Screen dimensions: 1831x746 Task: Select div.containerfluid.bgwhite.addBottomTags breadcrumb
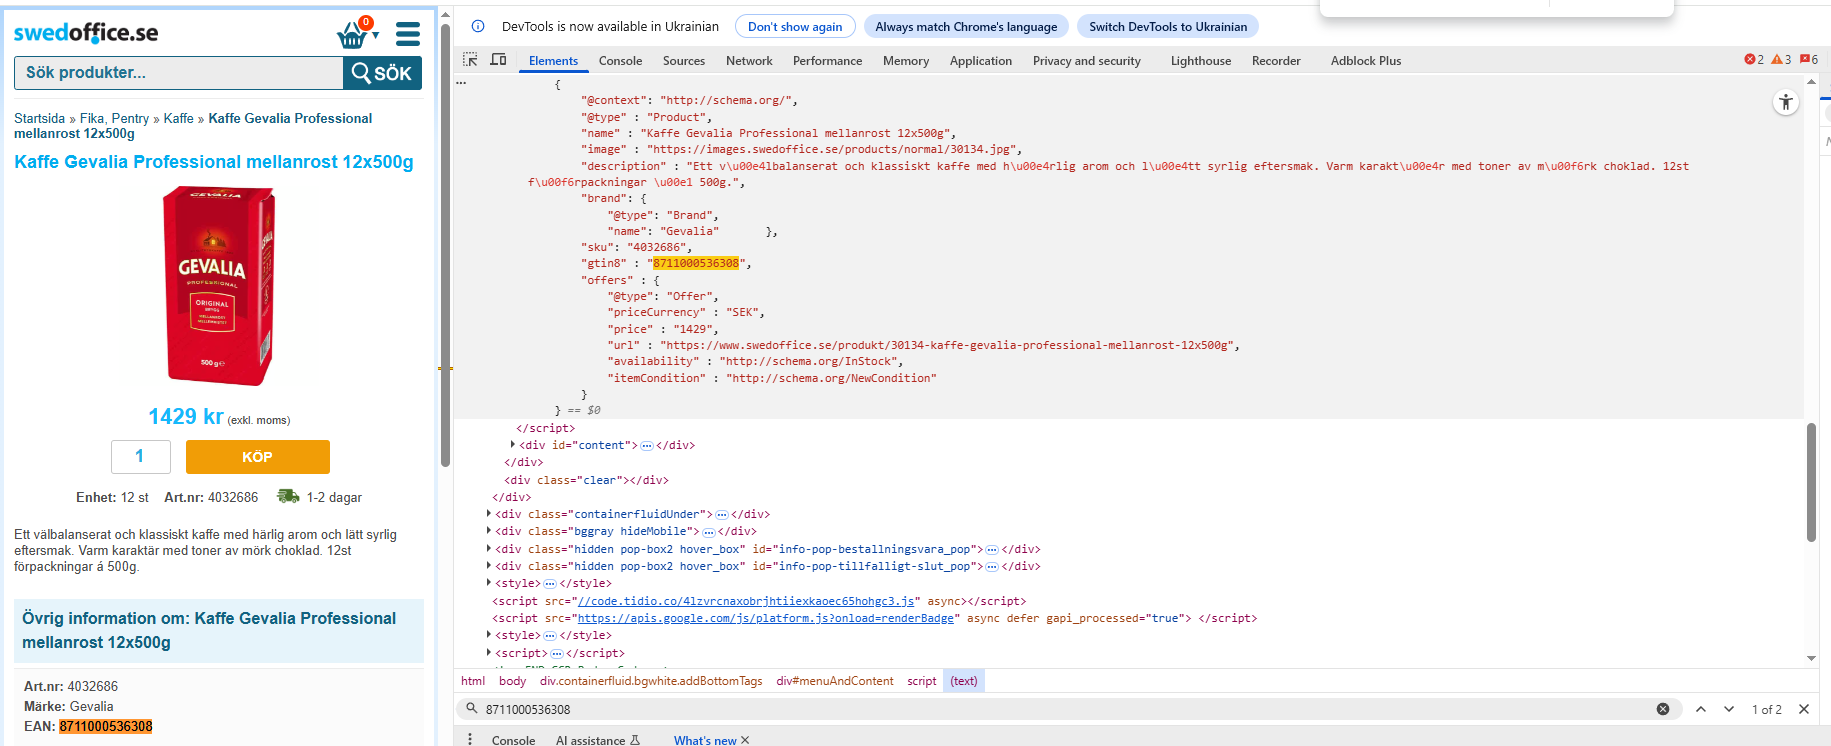(651, 681)
